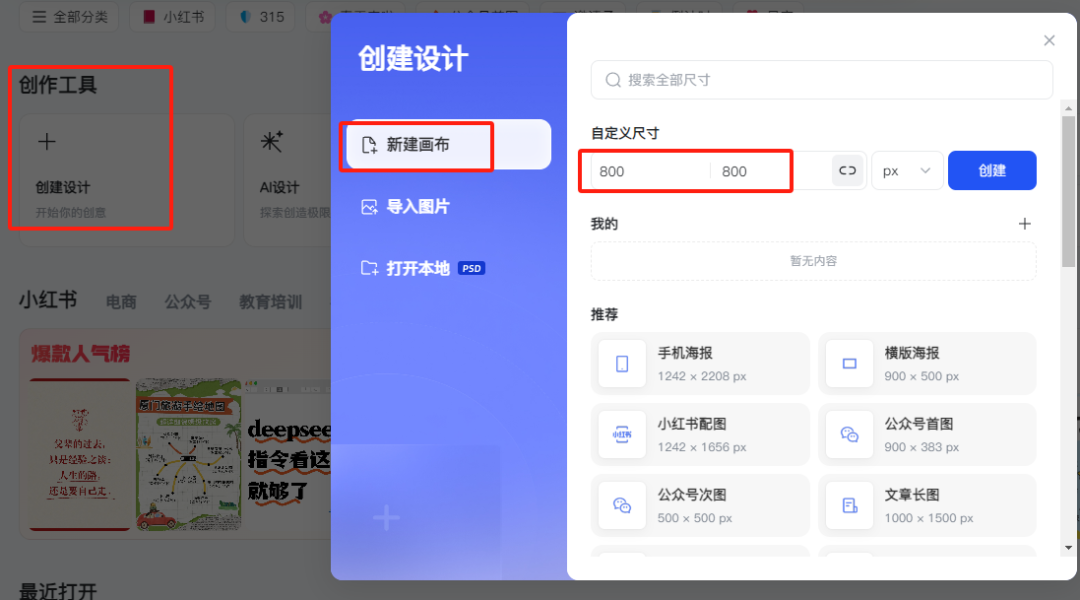The height and width of the screenshot is (600, 1080).
Task: Open the 全部分类 menu
Action: coord(69,16)
